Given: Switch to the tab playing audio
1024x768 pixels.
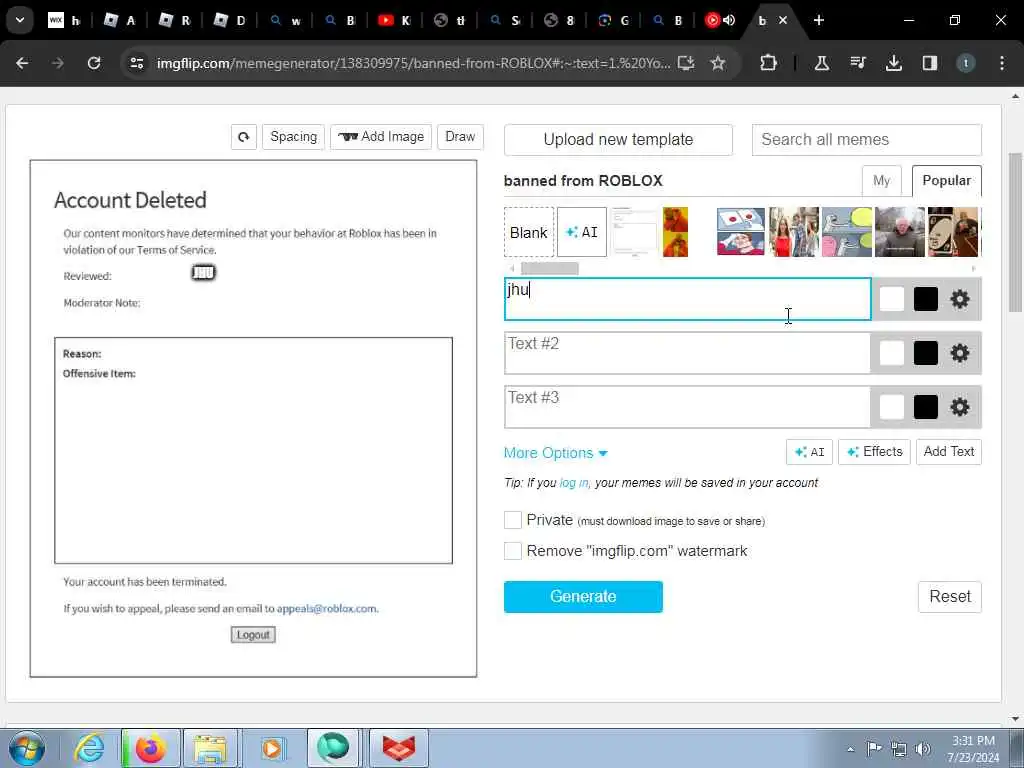Looking at the screenshot, I should (720, 20).
